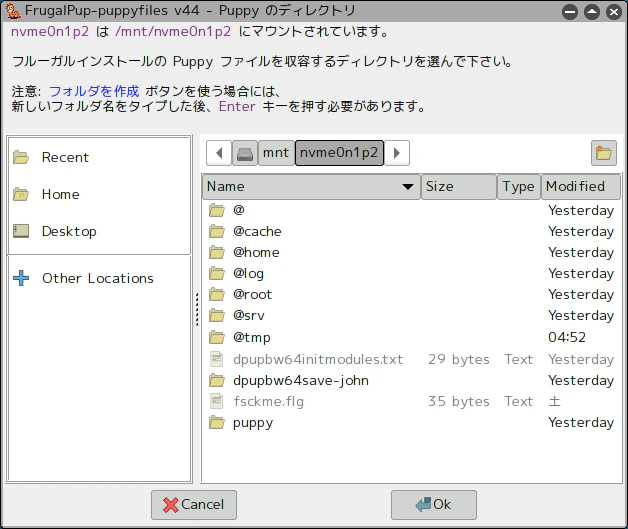Click the folder icon for @home
628x529 pixels.
point(217,252)
